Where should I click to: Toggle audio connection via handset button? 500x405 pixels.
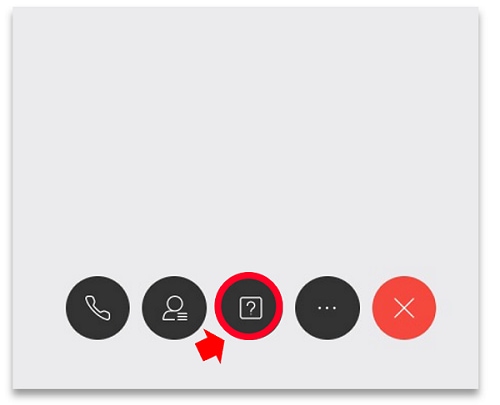click(x=98, y=307)
